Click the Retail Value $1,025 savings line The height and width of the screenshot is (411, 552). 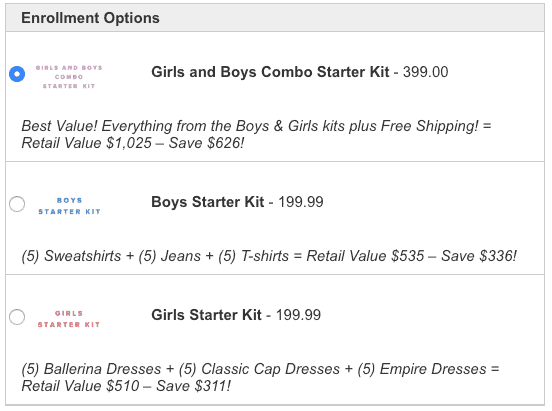click(x=133, y=143)
